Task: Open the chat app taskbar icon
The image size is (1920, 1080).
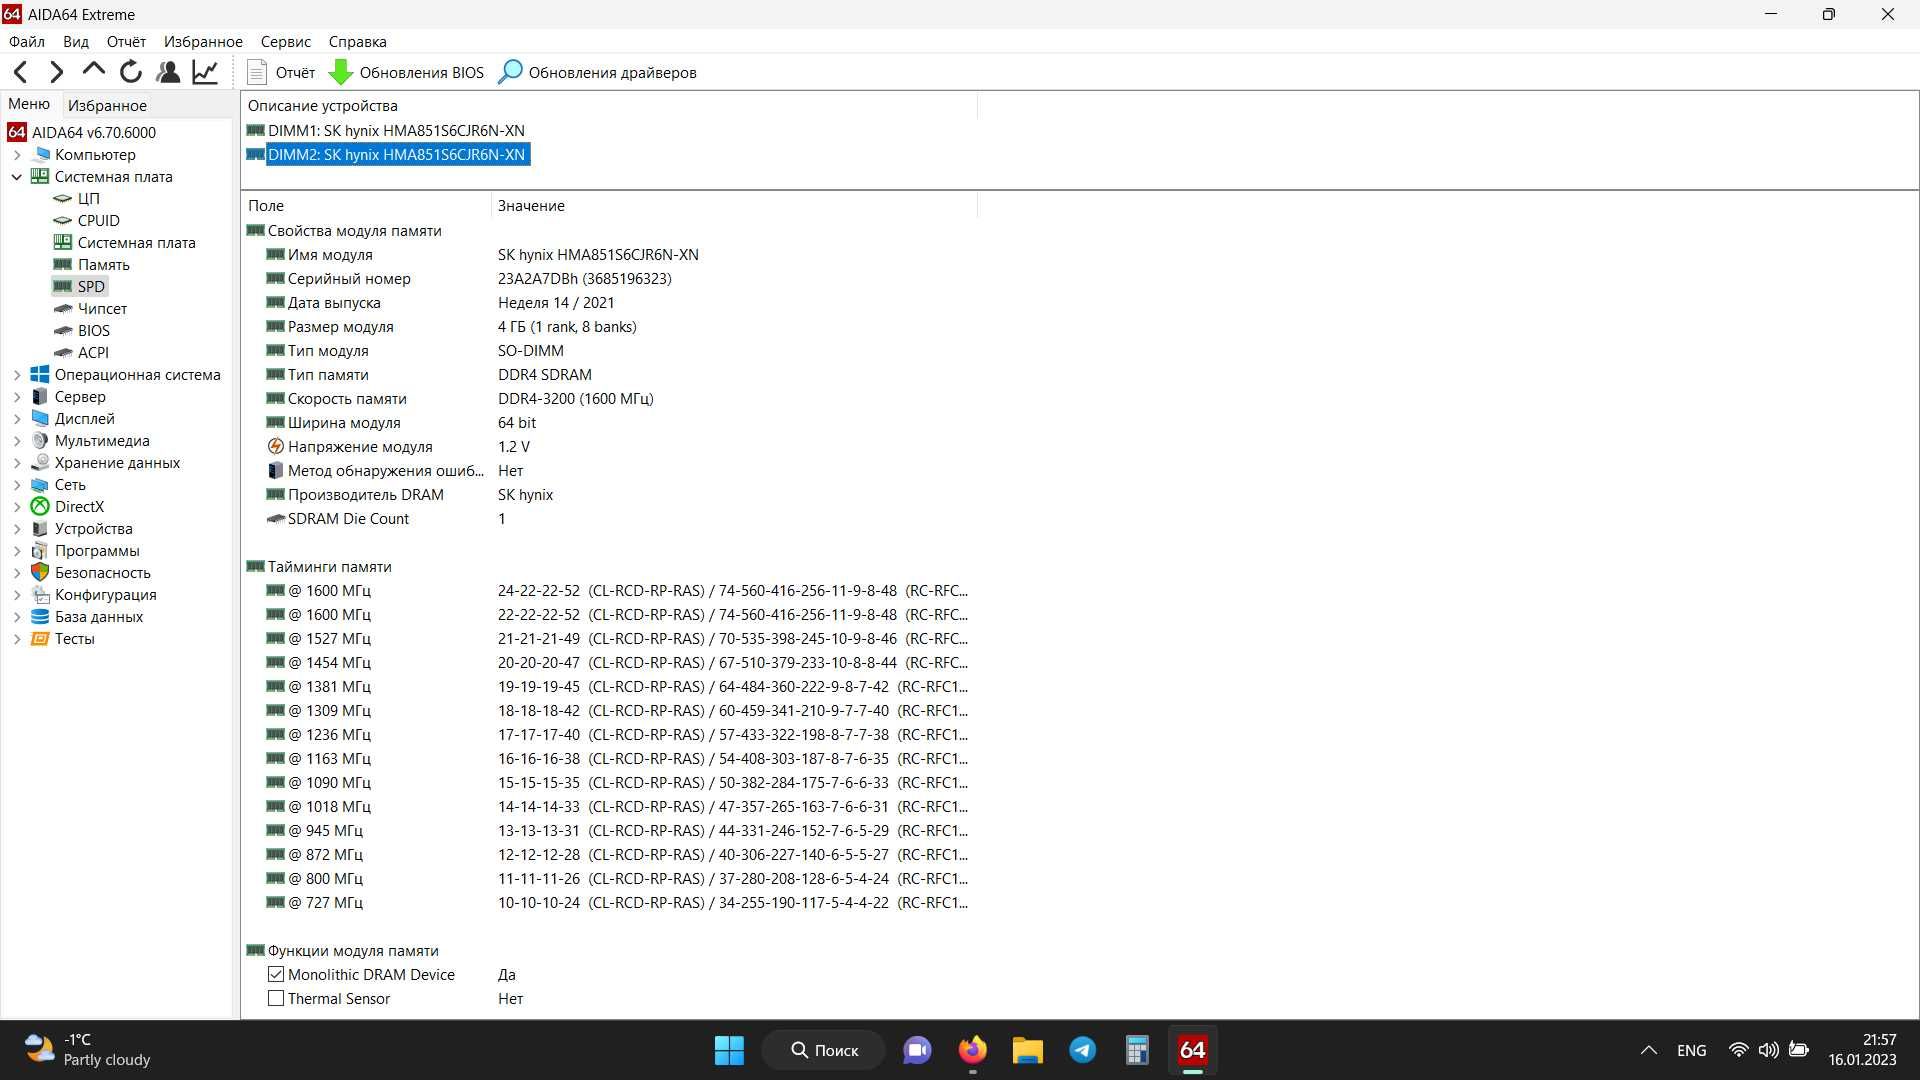Action: (x=917, y=1050)
